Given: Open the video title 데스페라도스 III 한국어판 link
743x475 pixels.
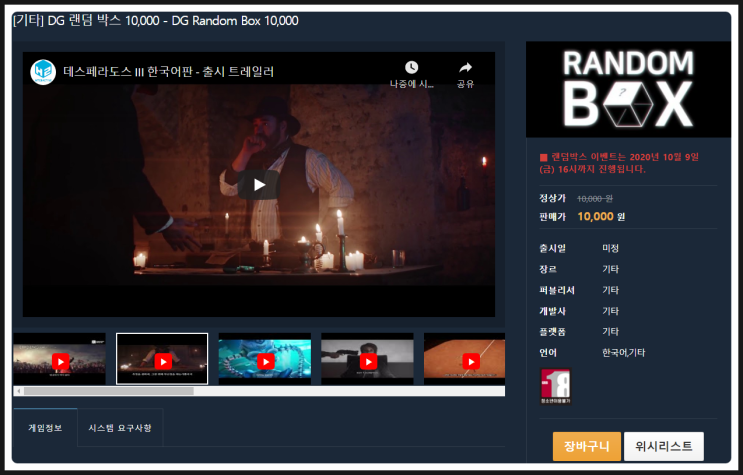Looking at the screenshot, I should coord(168,72).
